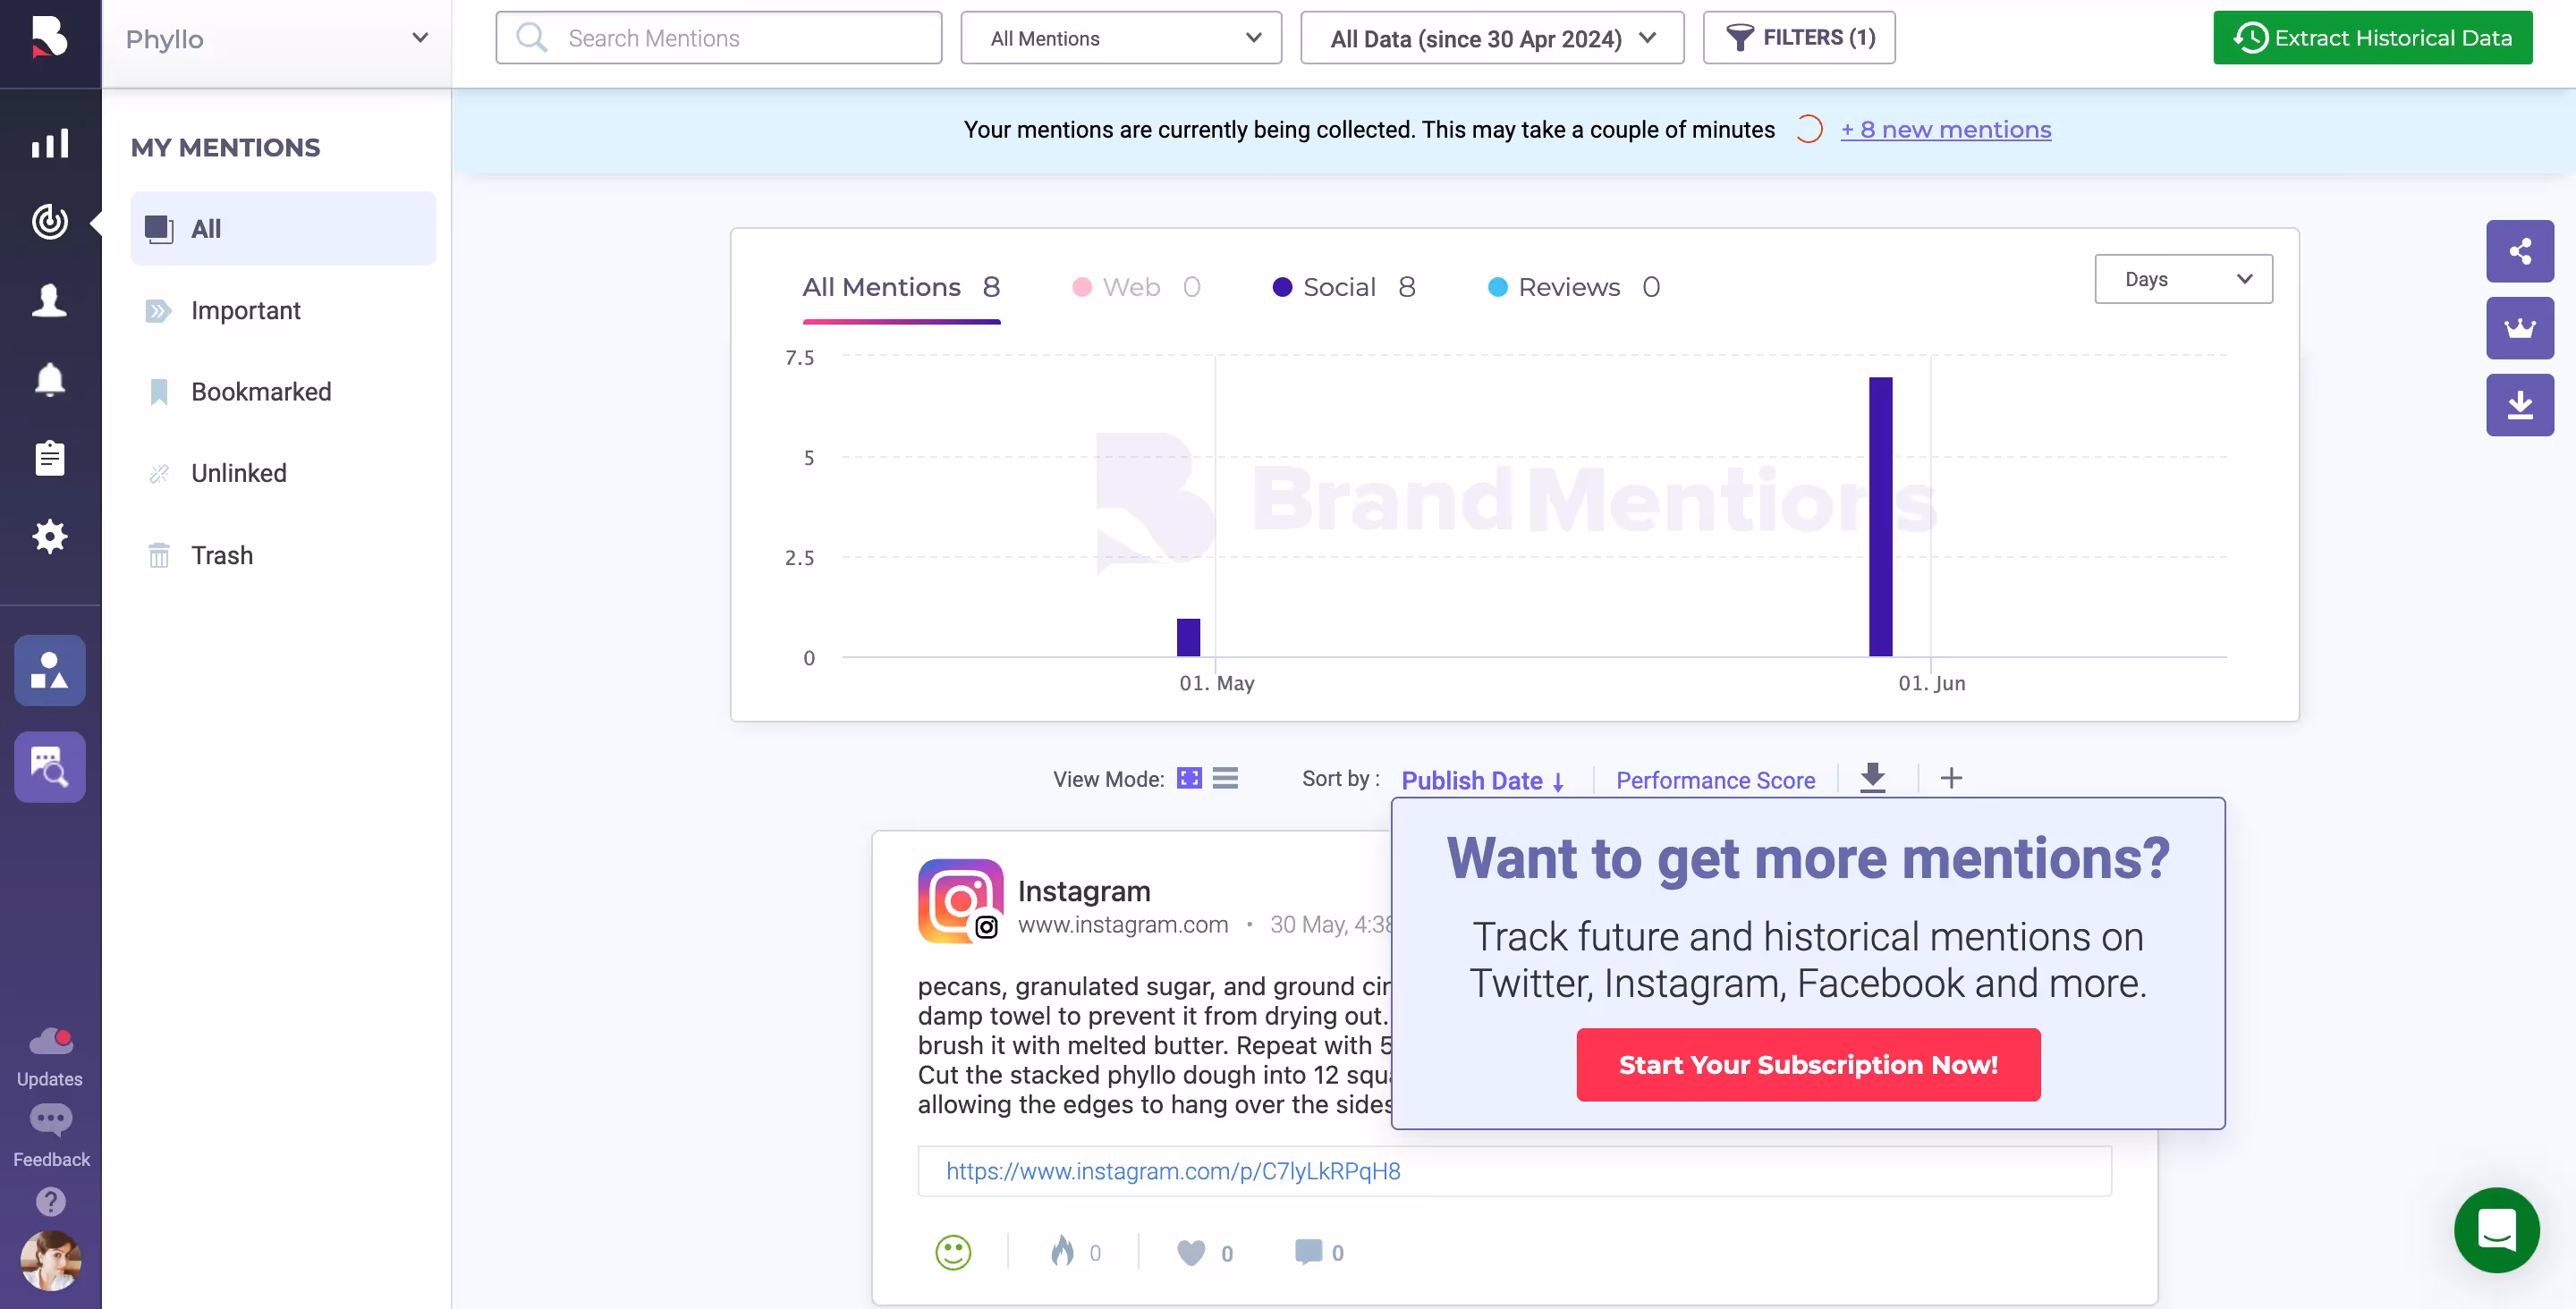Image resolution: width=2576 pixels, height=1309 pixels.
Task: Click the plus icon beside Performance Score
Action: 1950,778
